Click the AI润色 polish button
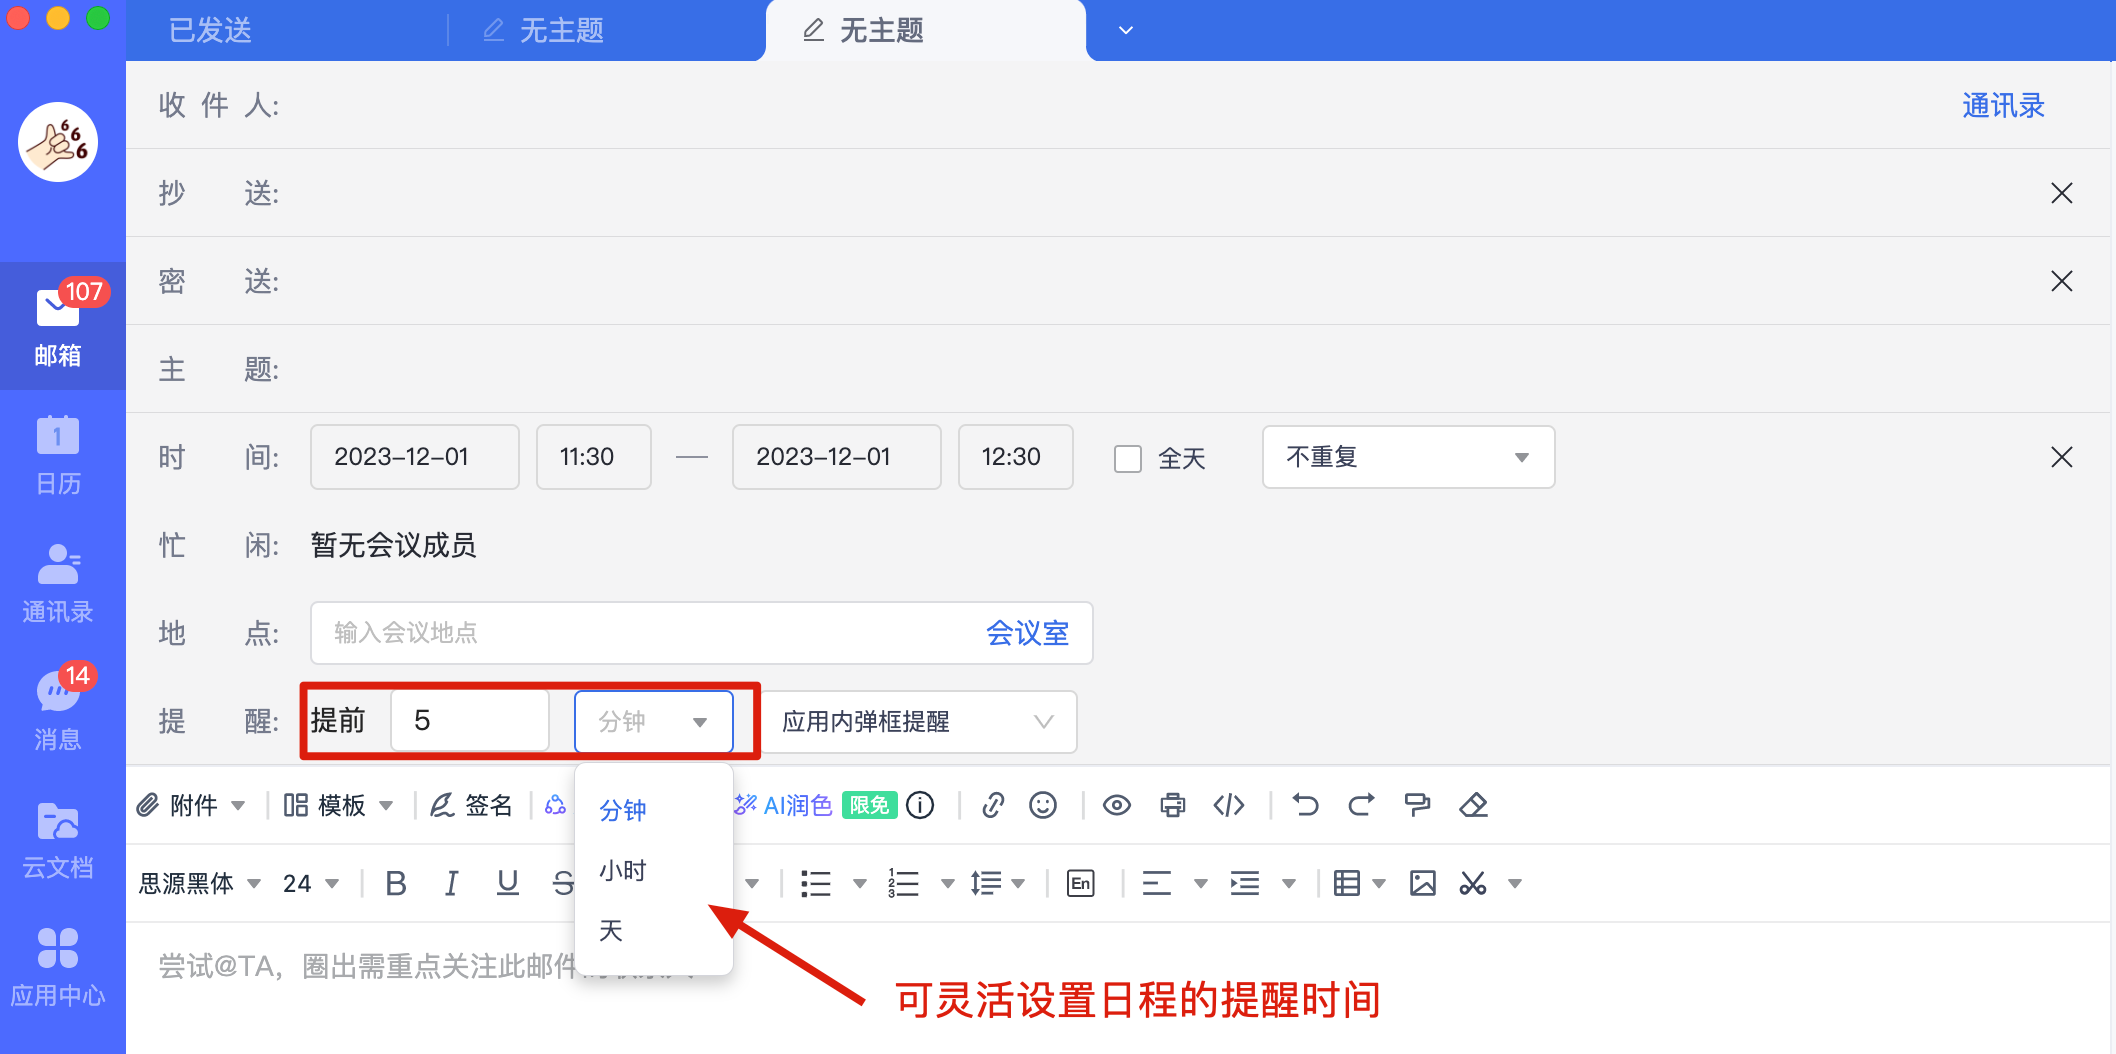 783,805
